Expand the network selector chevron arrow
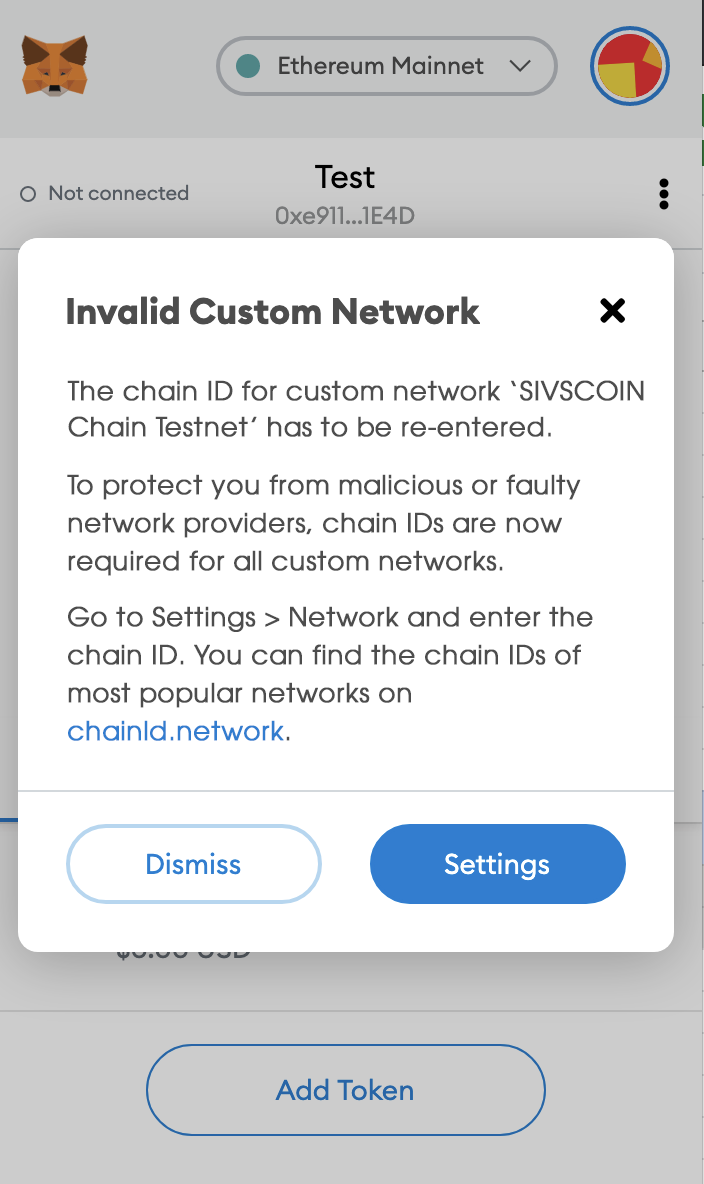Viewport: 704px width, 1184px height. (519, 66)
